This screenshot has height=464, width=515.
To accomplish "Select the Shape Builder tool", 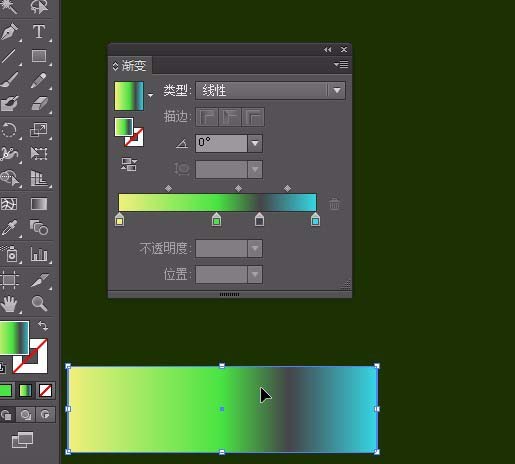I will click(10, 178).
